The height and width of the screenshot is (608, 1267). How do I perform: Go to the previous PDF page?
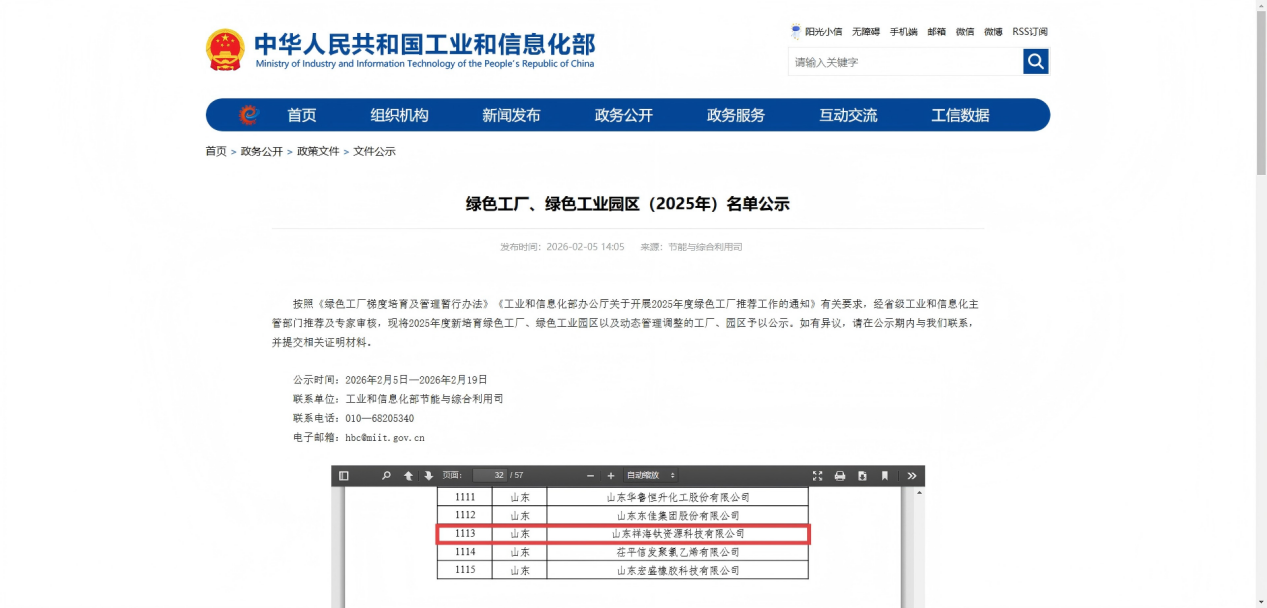[408, 476]
